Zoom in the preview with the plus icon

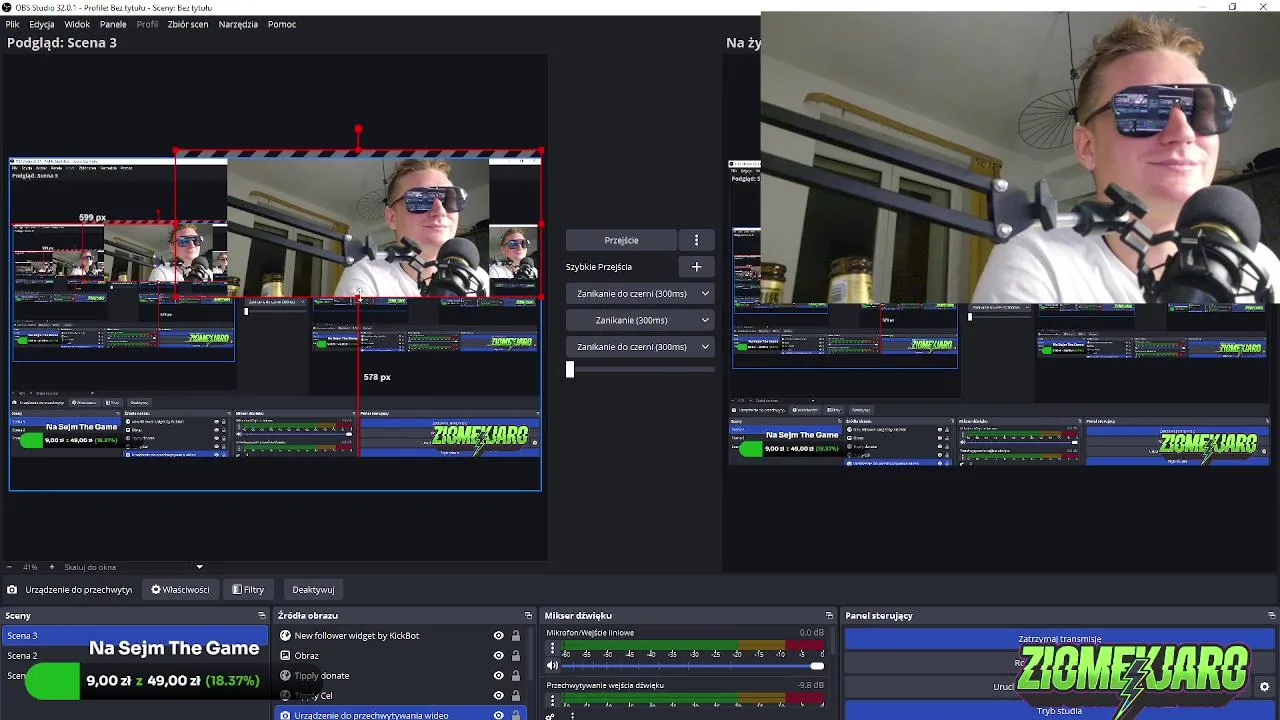click(x=52, y=567)
